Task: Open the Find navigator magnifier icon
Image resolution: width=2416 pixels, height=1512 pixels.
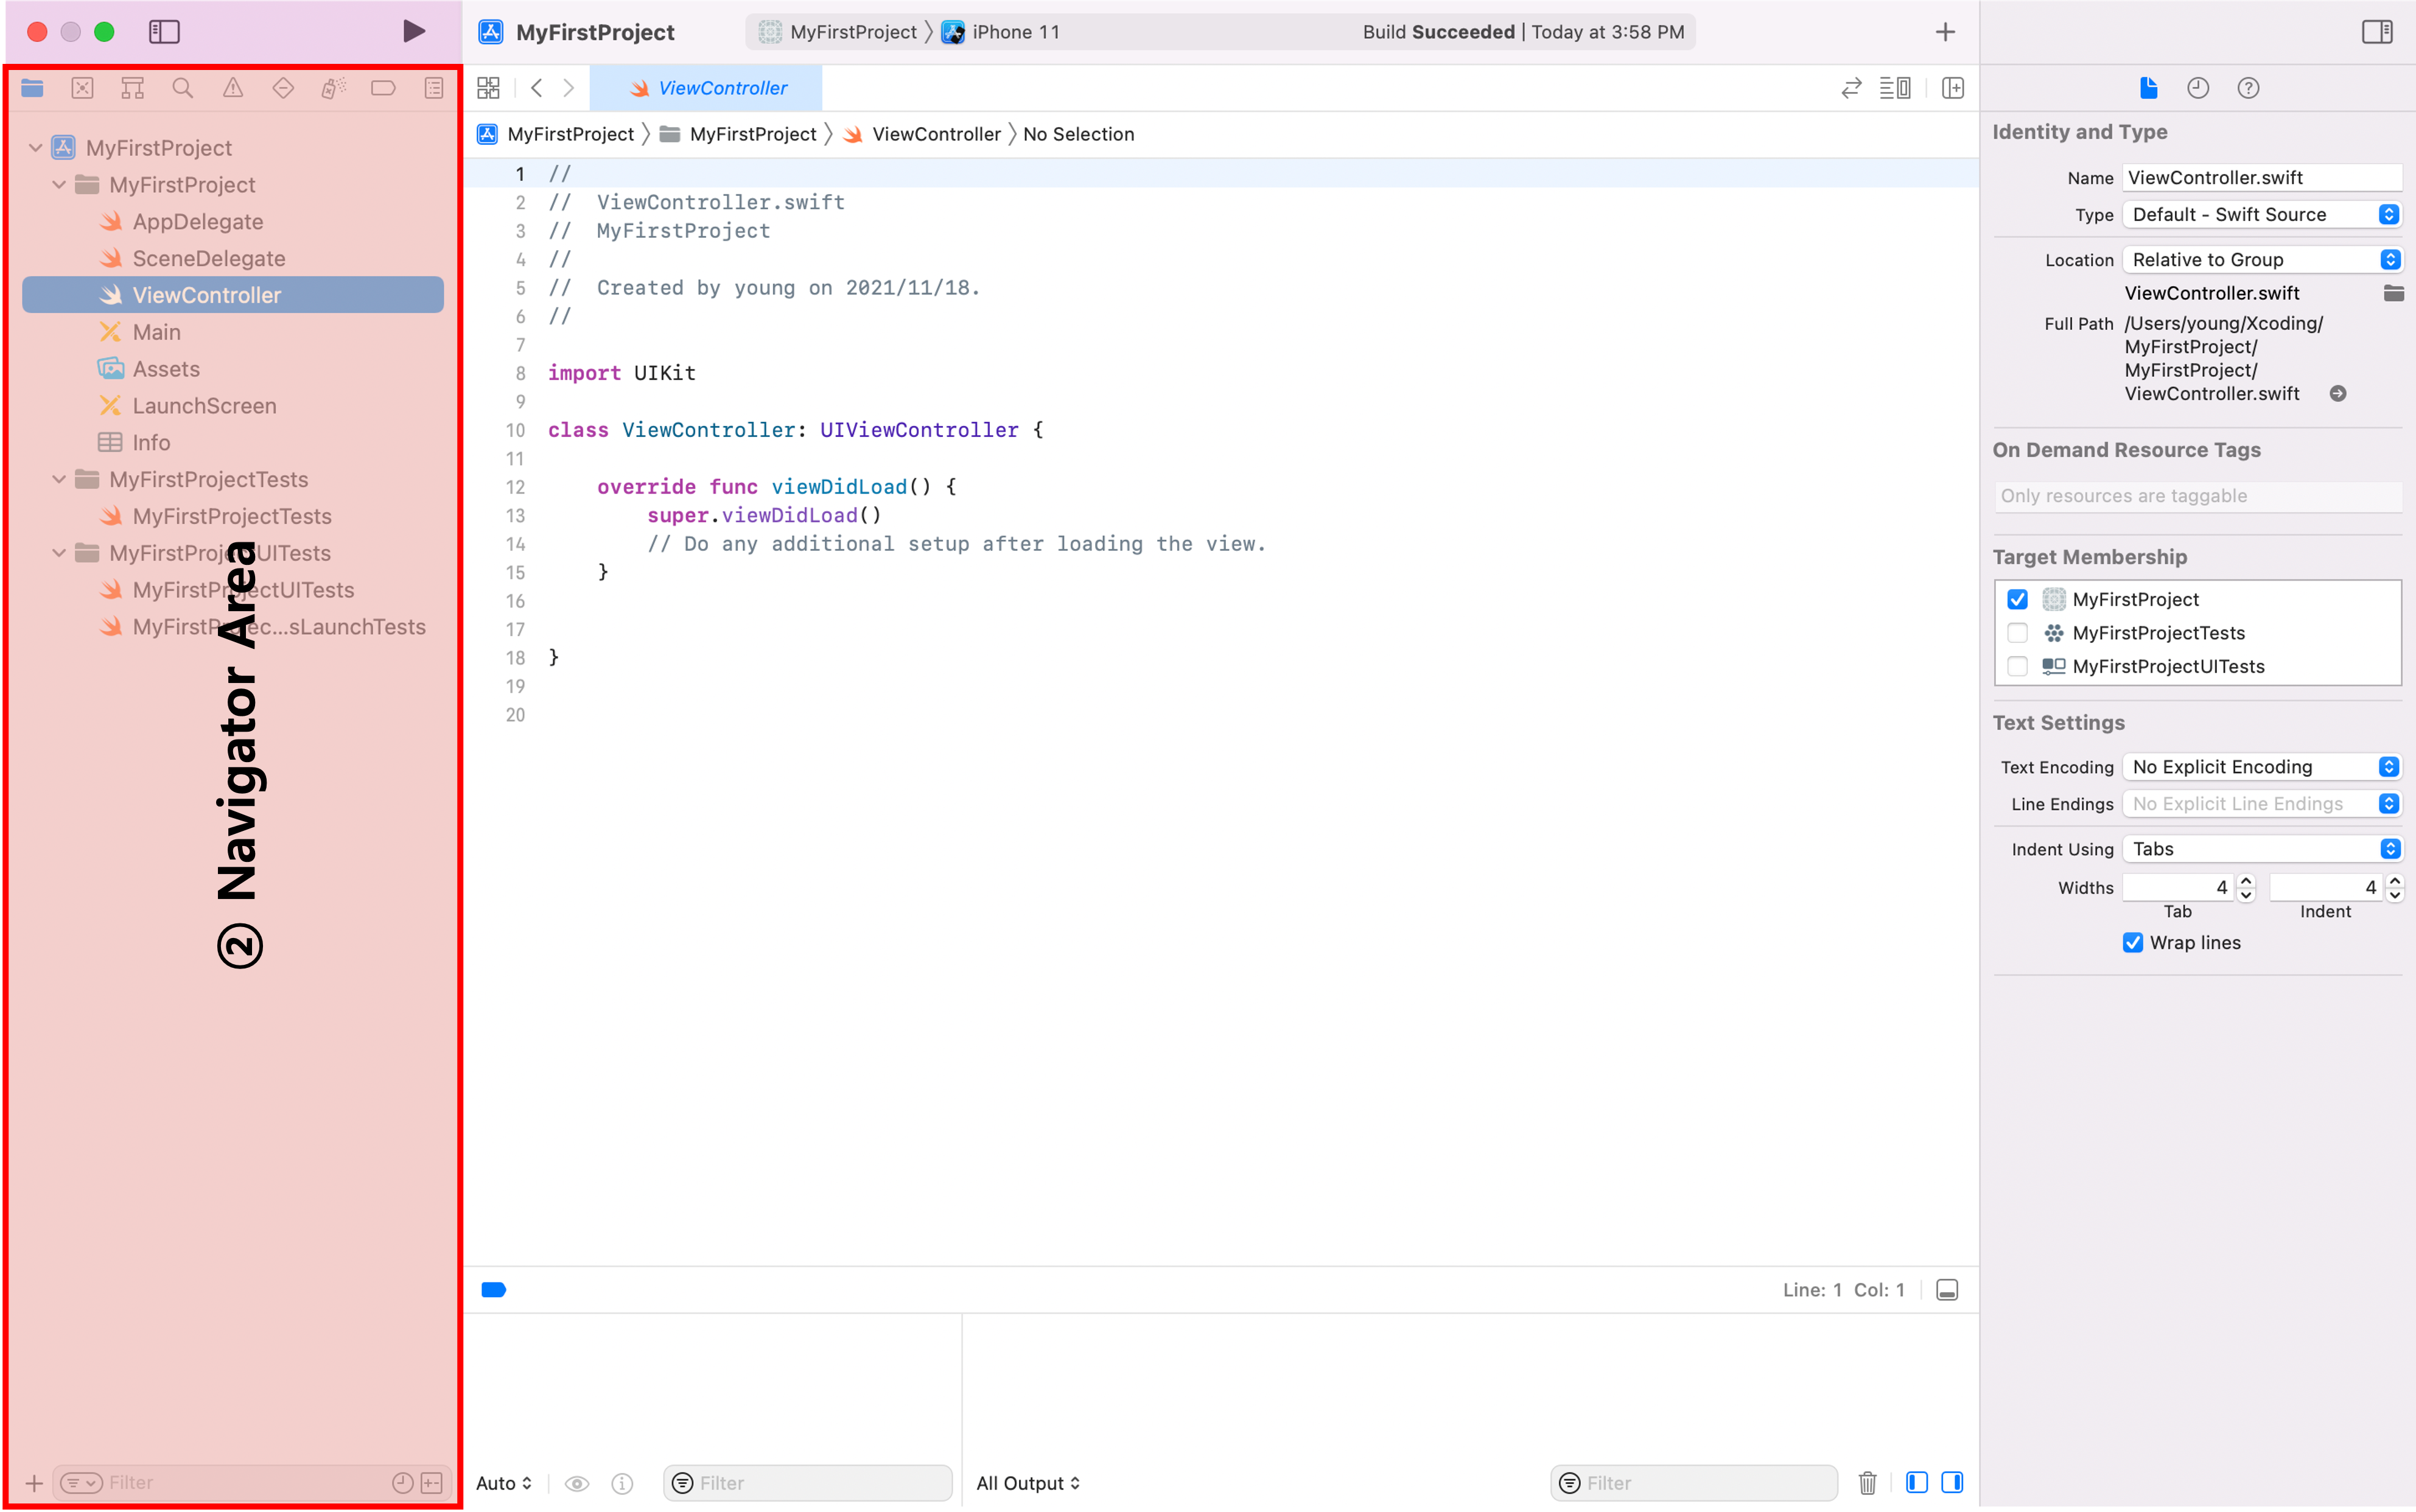Action: click(182, 88)
